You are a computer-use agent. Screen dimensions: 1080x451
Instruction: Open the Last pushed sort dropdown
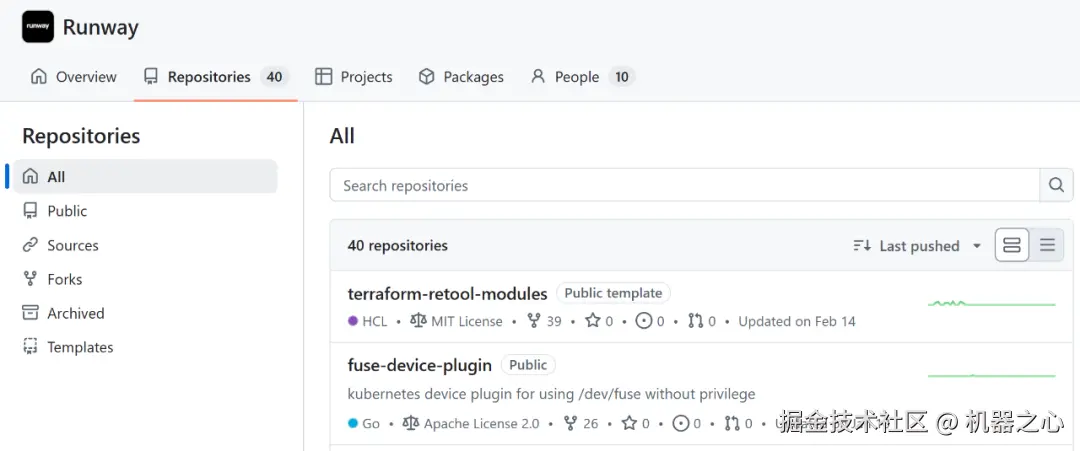coord(917,246)
